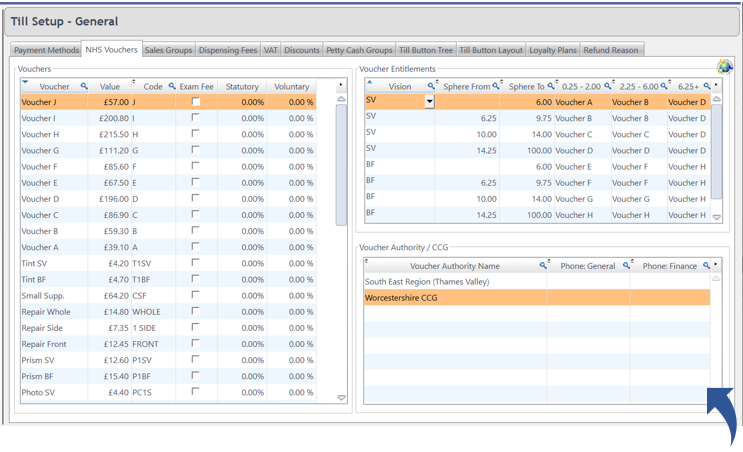Click Voucher Entitlements scroll up arrow
This screenshot has width=743, height=452.
[x=717, y=99]
